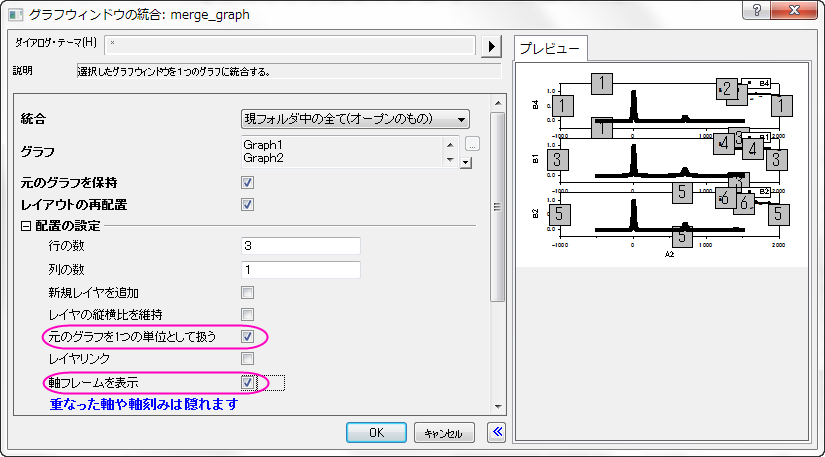Image resolution: width=825 pixels, height=457 pixels.
Task: Uncheck レイアウトの再配置 checkbox
Action: click(247, 205)
